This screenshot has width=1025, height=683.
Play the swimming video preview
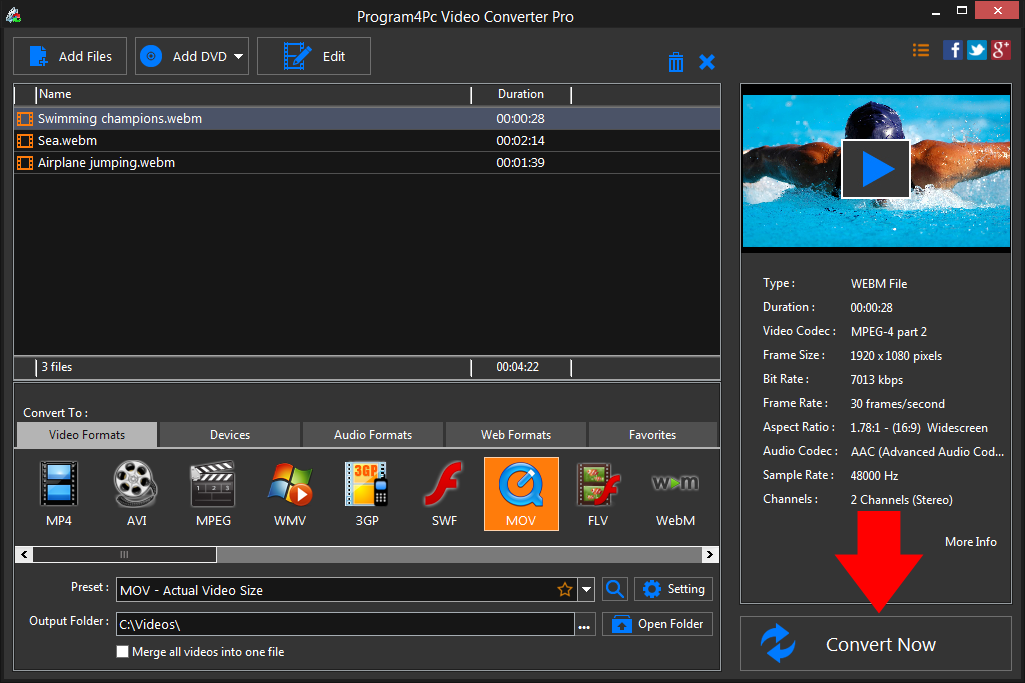click(875, 168)
